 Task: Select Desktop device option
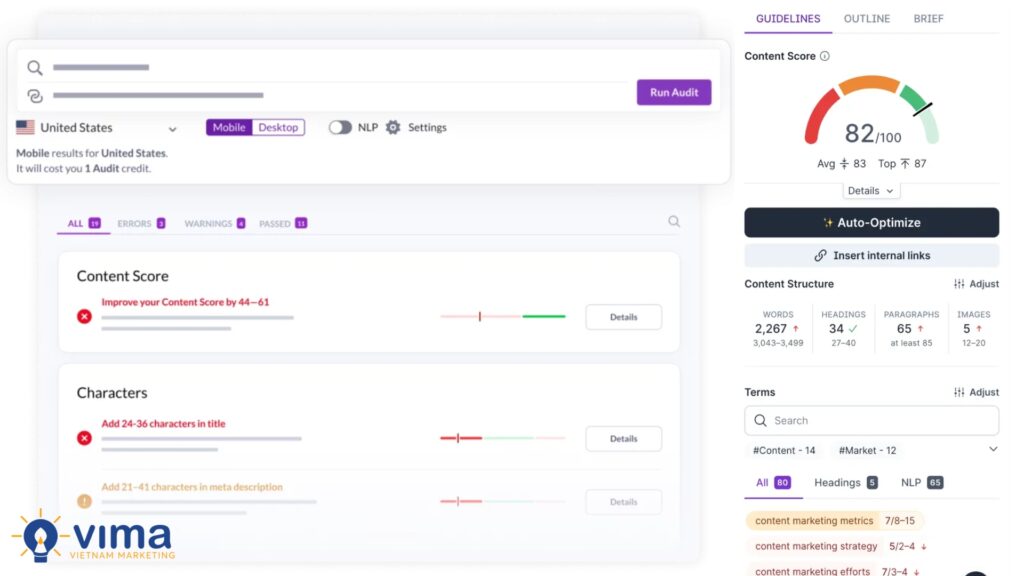(278, 127)
